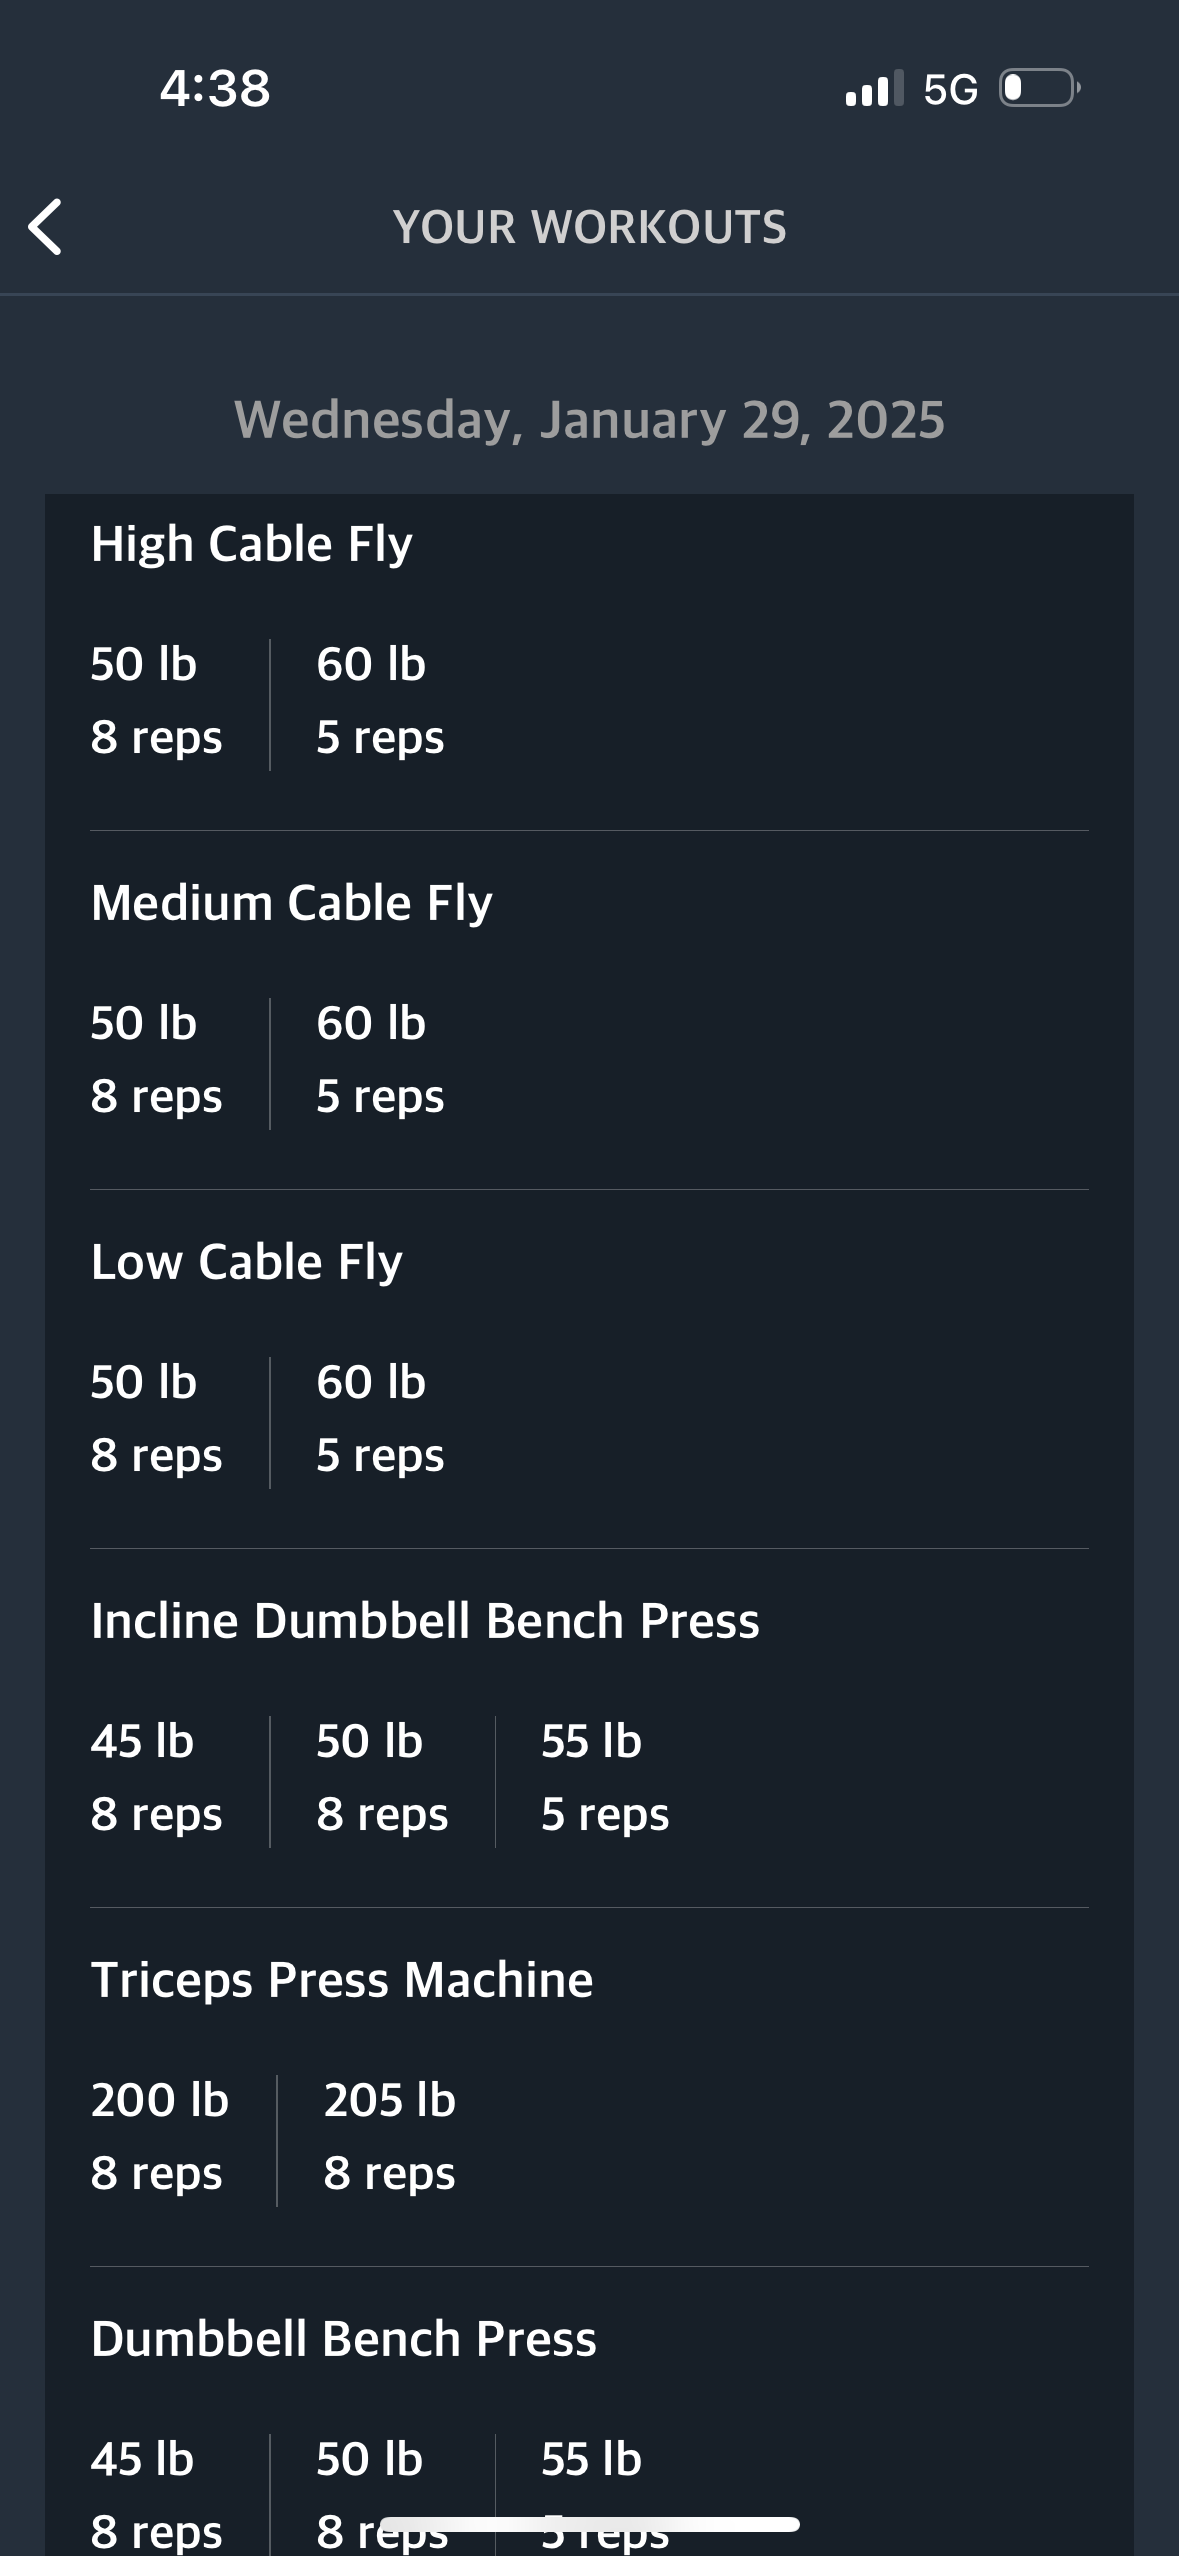Select Triceps Press 200 lb set

point(159,2137)
